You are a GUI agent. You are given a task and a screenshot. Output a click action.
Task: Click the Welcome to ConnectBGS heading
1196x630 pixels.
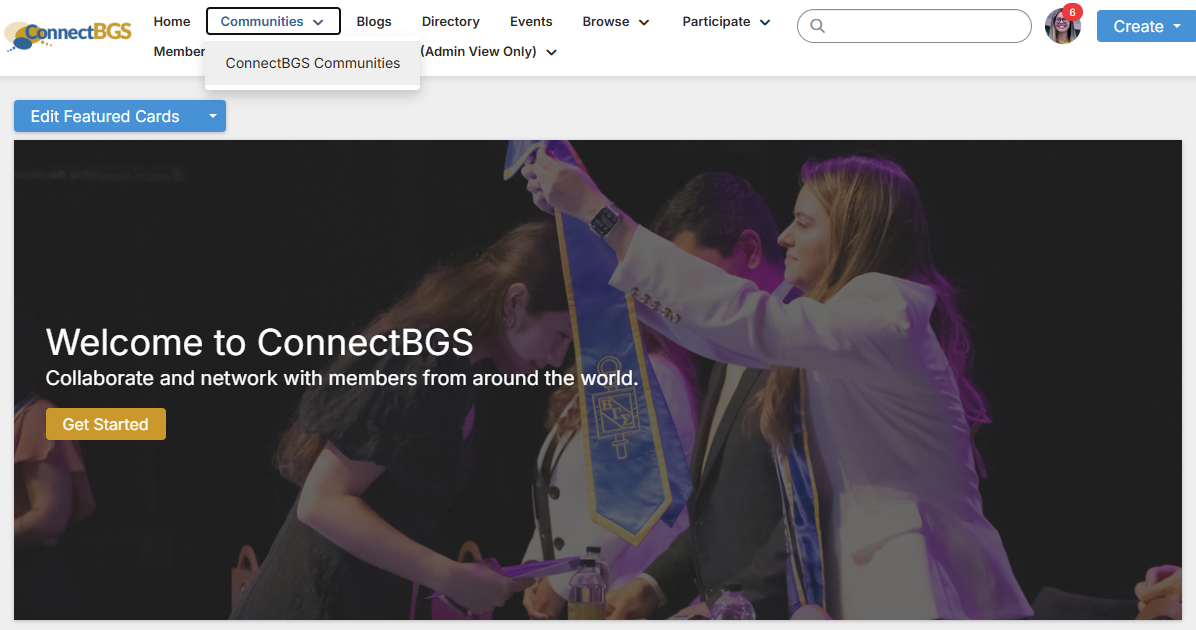(259, 342)
